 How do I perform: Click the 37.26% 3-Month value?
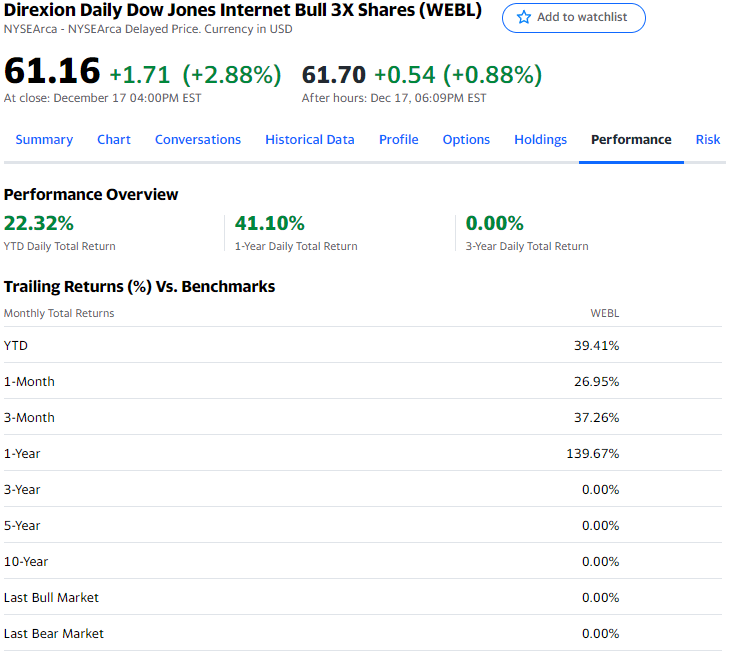[x=596, y=418]
